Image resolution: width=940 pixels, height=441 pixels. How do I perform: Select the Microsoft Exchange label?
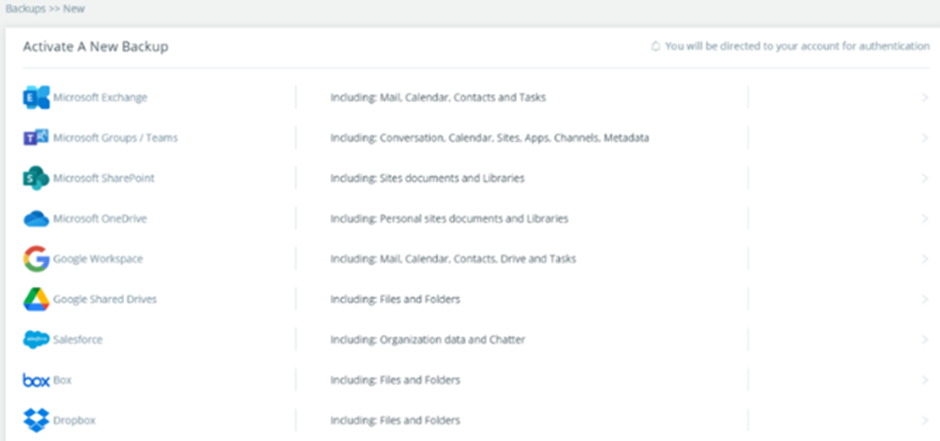coord(100,97)
